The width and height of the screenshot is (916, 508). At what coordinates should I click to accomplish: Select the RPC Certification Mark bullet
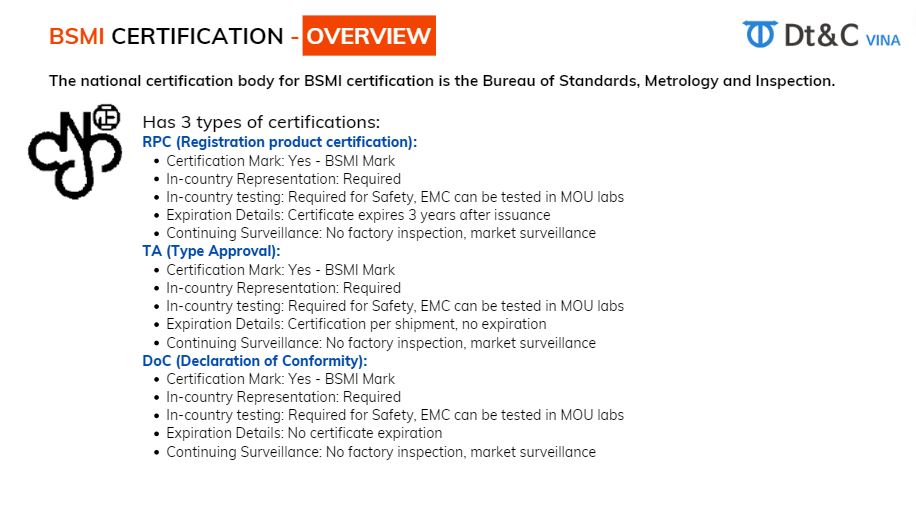tap(280, 161)
